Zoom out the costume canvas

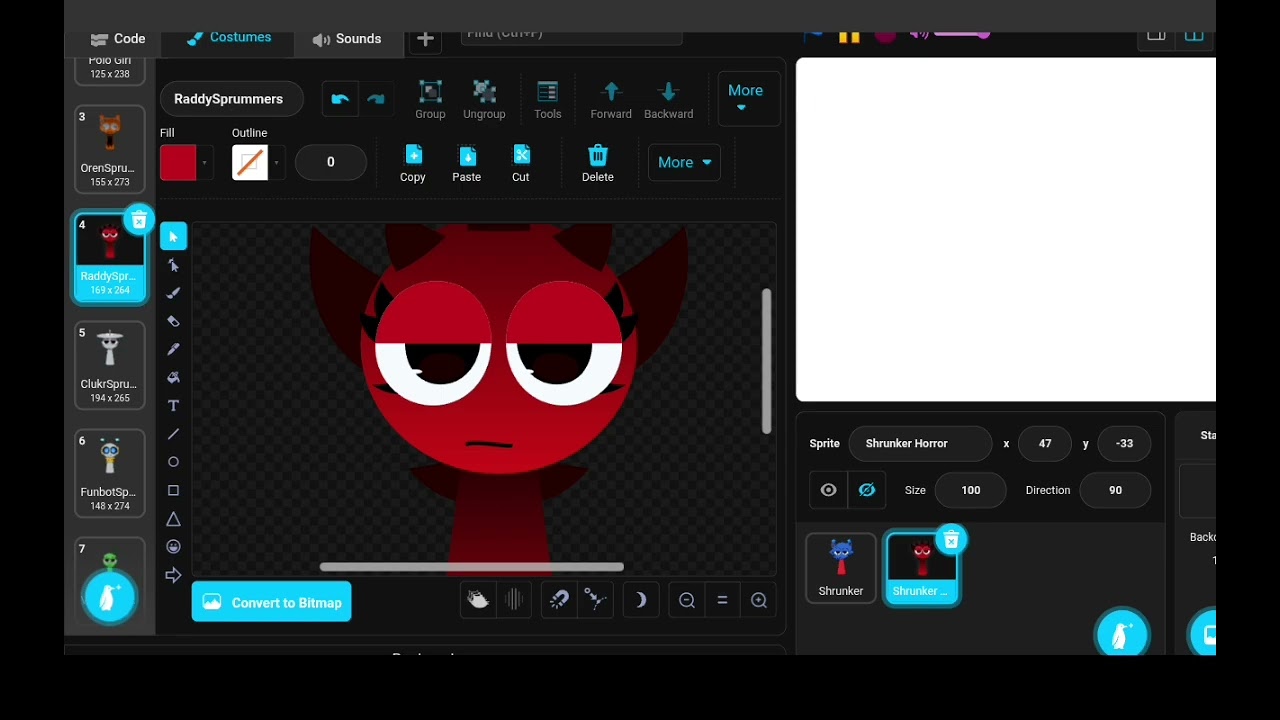[x=687, y=600]
